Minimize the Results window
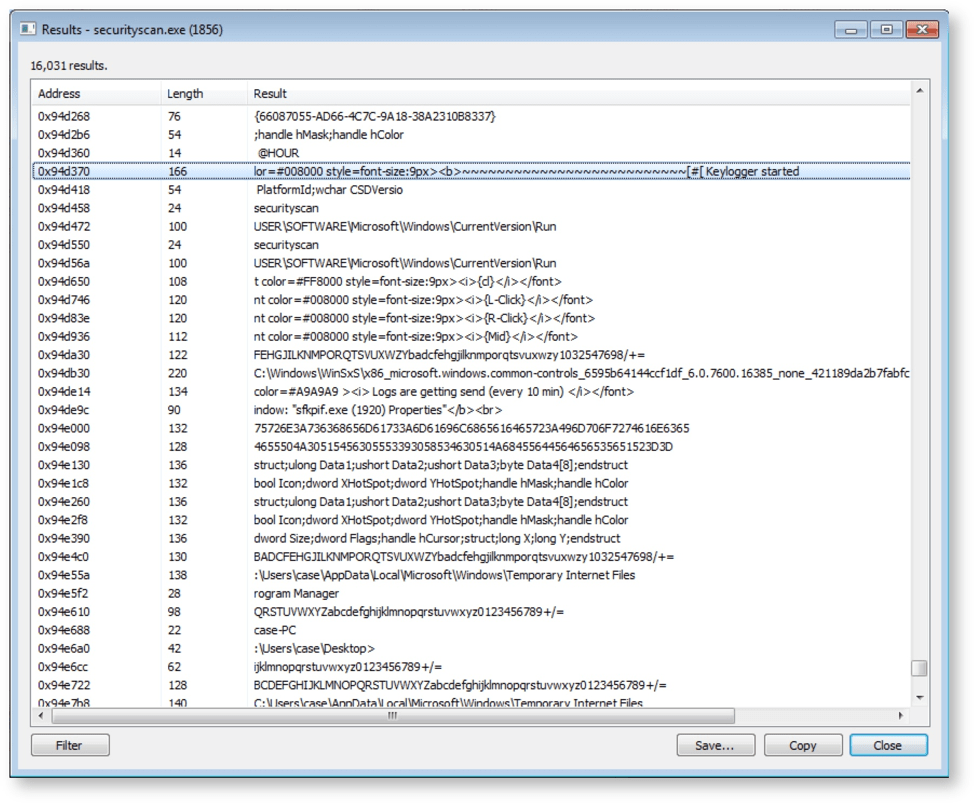Image resolution: width=975 pixels, height=804 pixels. pyautogui.click(x=851, y=29)
